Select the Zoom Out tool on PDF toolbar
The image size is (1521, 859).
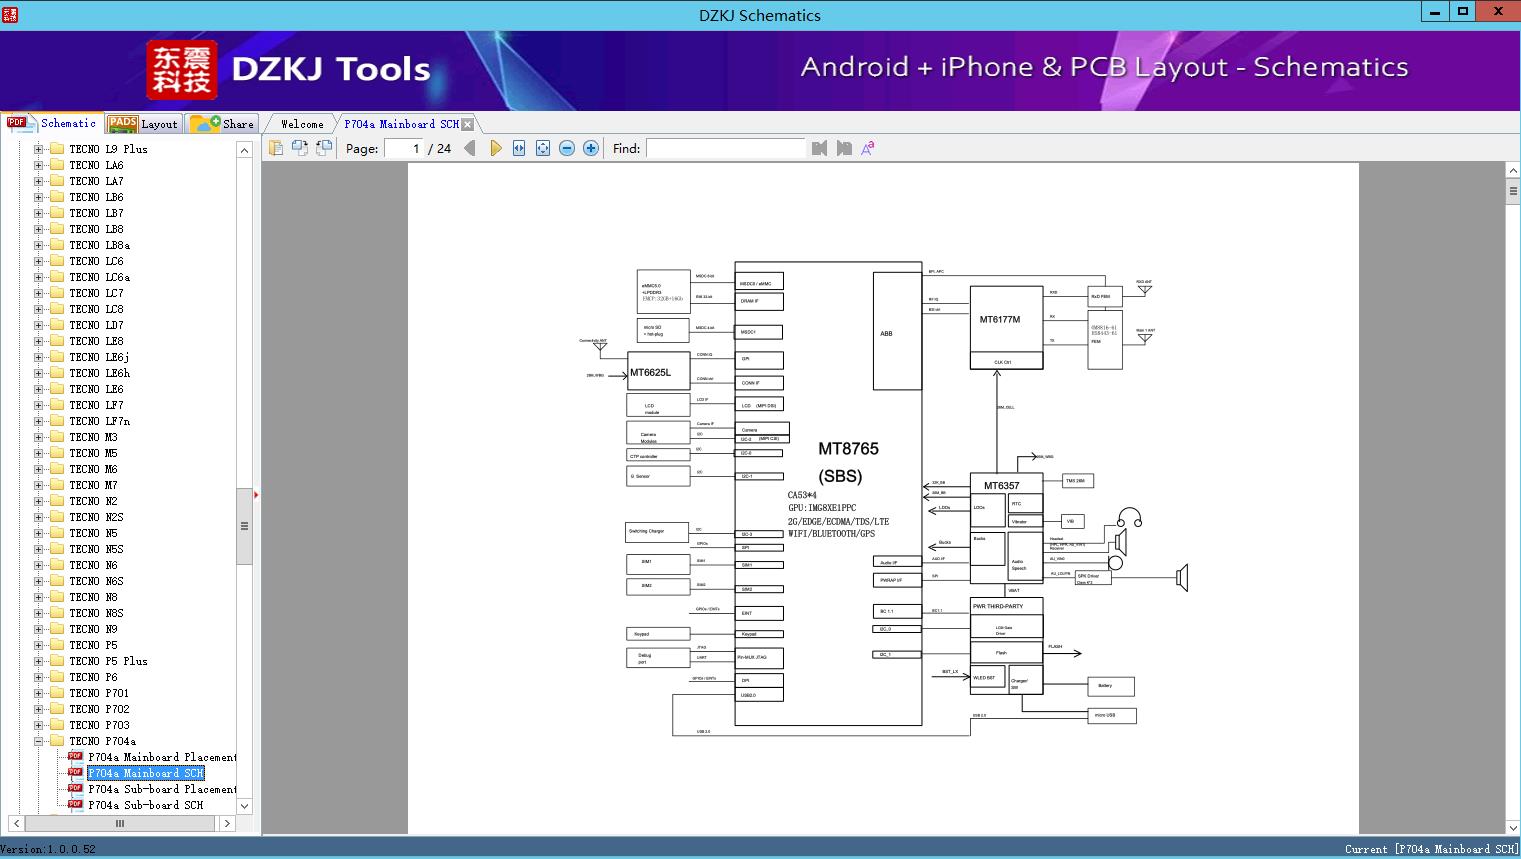pos(566,147)
